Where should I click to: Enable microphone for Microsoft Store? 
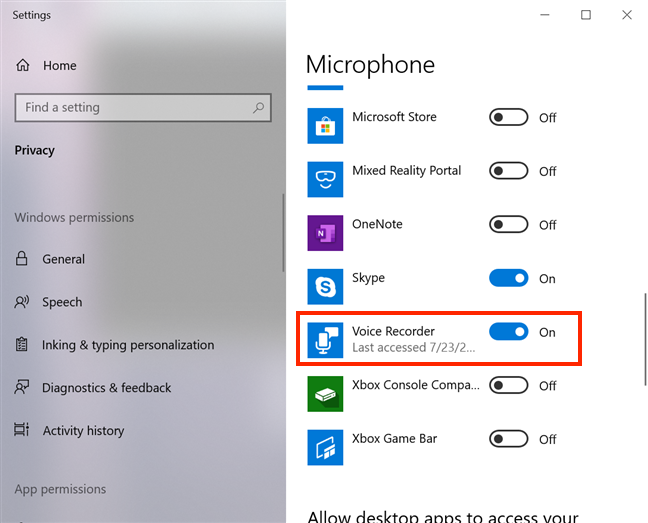pyautogui.click(x=508, y=117)
